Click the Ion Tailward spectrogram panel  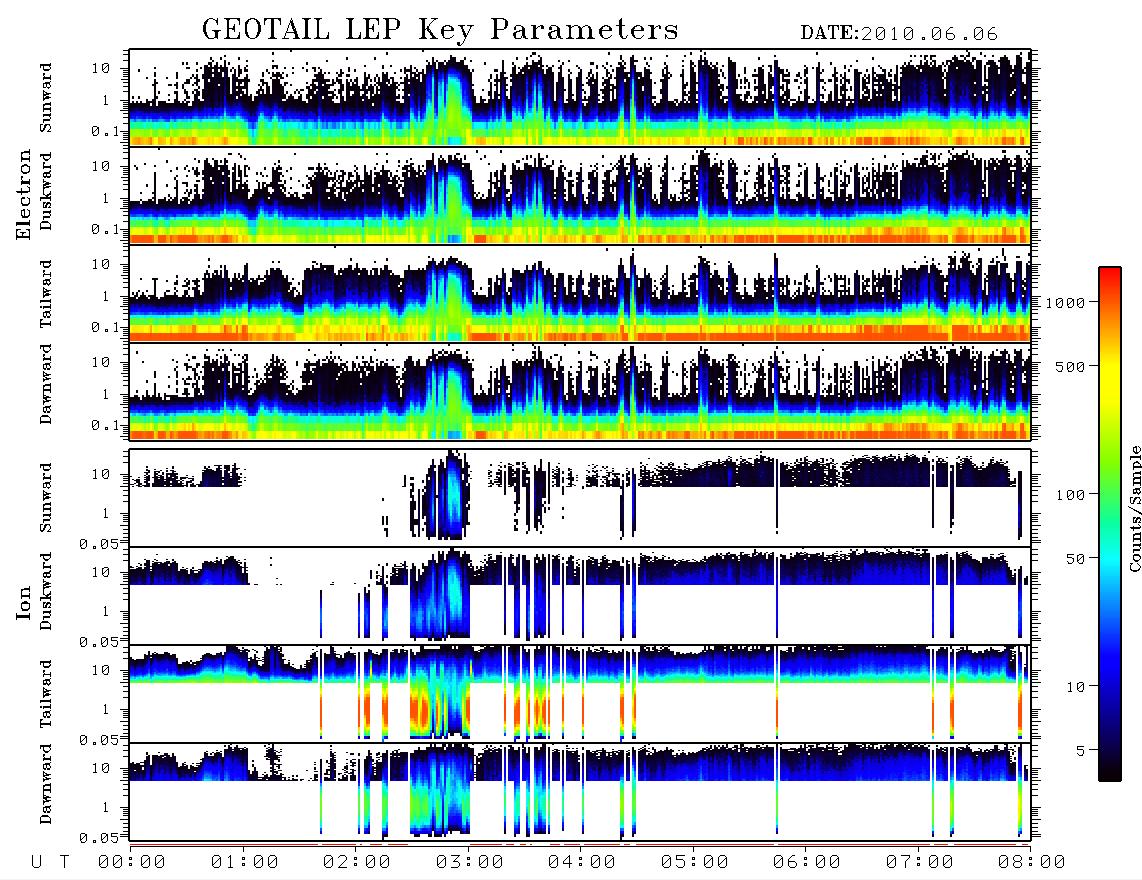pos(580,694)
